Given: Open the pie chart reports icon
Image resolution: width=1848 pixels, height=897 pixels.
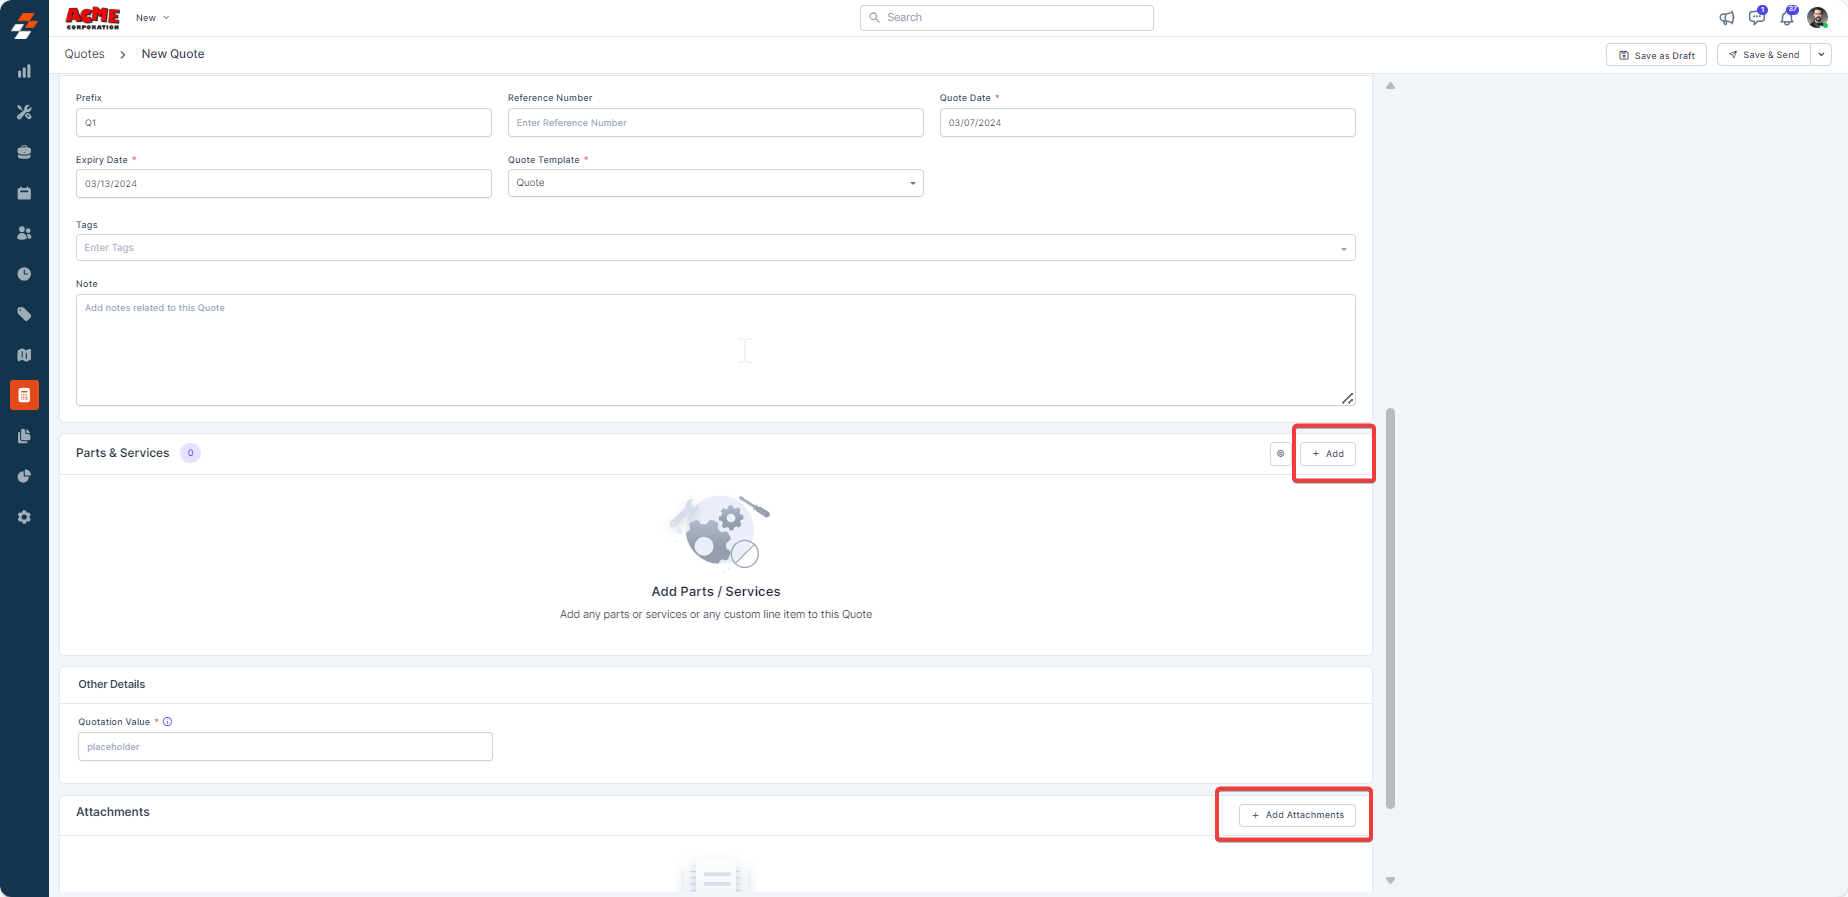Looking at the screenshot, I should coord(24,476).
